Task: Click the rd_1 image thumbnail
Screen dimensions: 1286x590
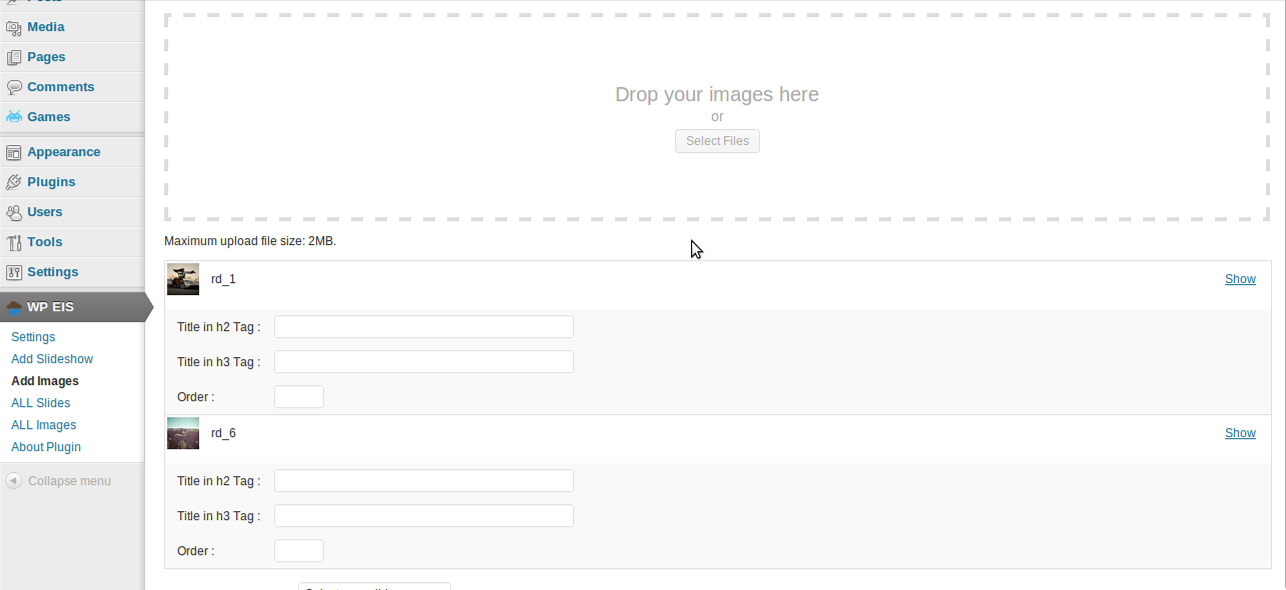Action: tap(183, 279)
